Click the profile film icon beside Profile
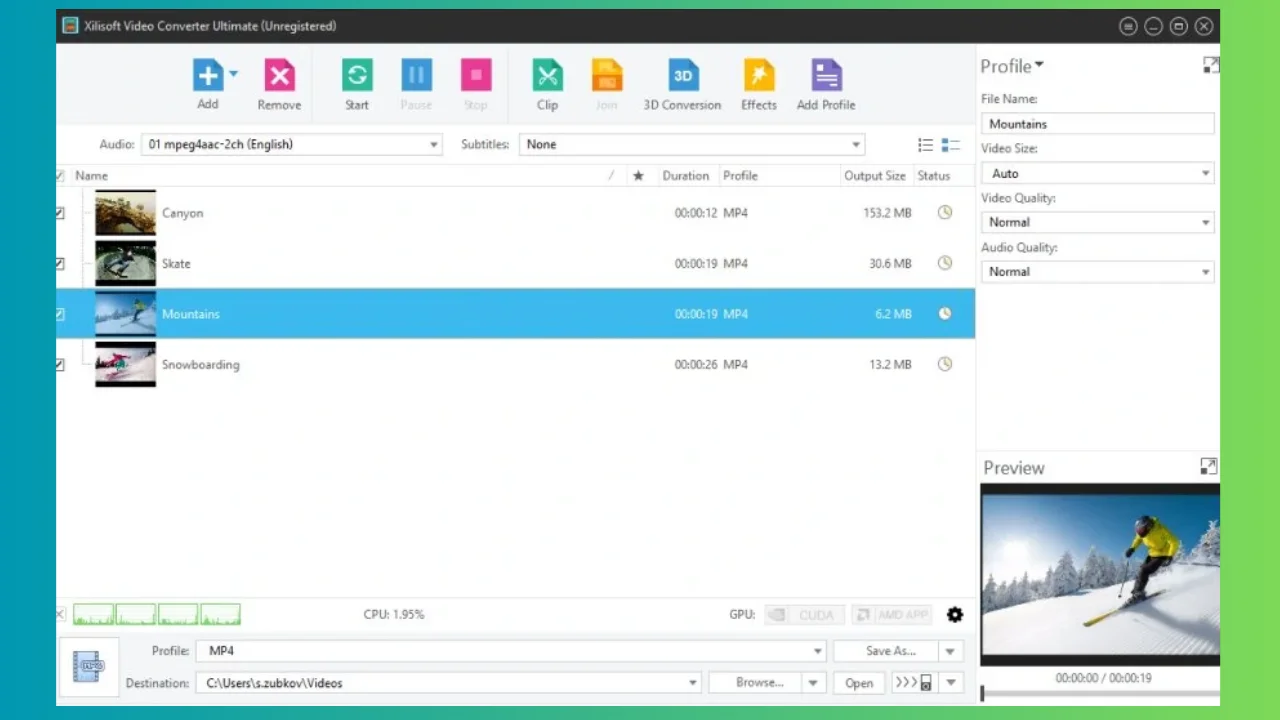The height and width of the screenshot is (720, 1280). pos(88,666)
